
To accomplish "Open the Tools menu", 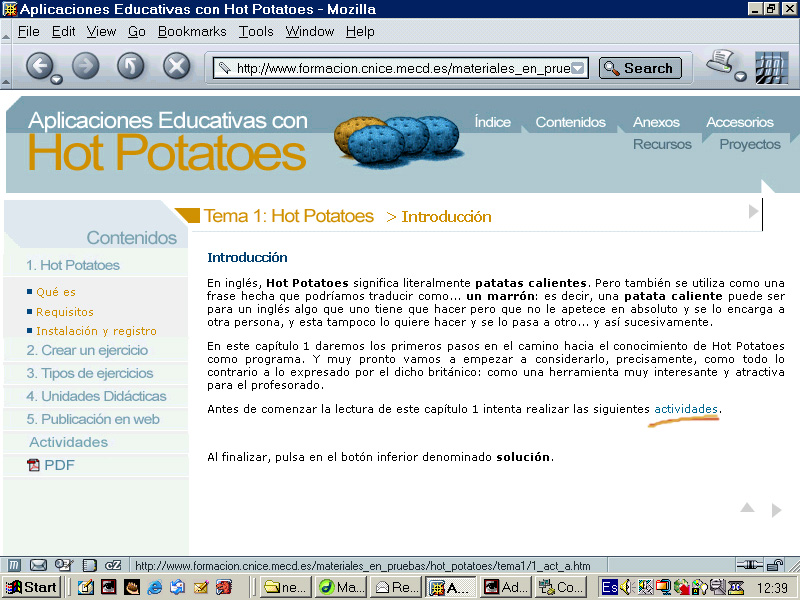I will (256, 31).
